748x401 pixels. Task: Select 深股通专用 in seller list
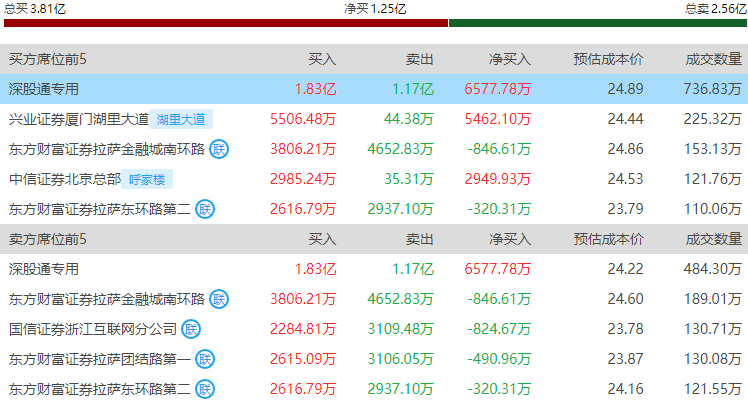(43, 269)
